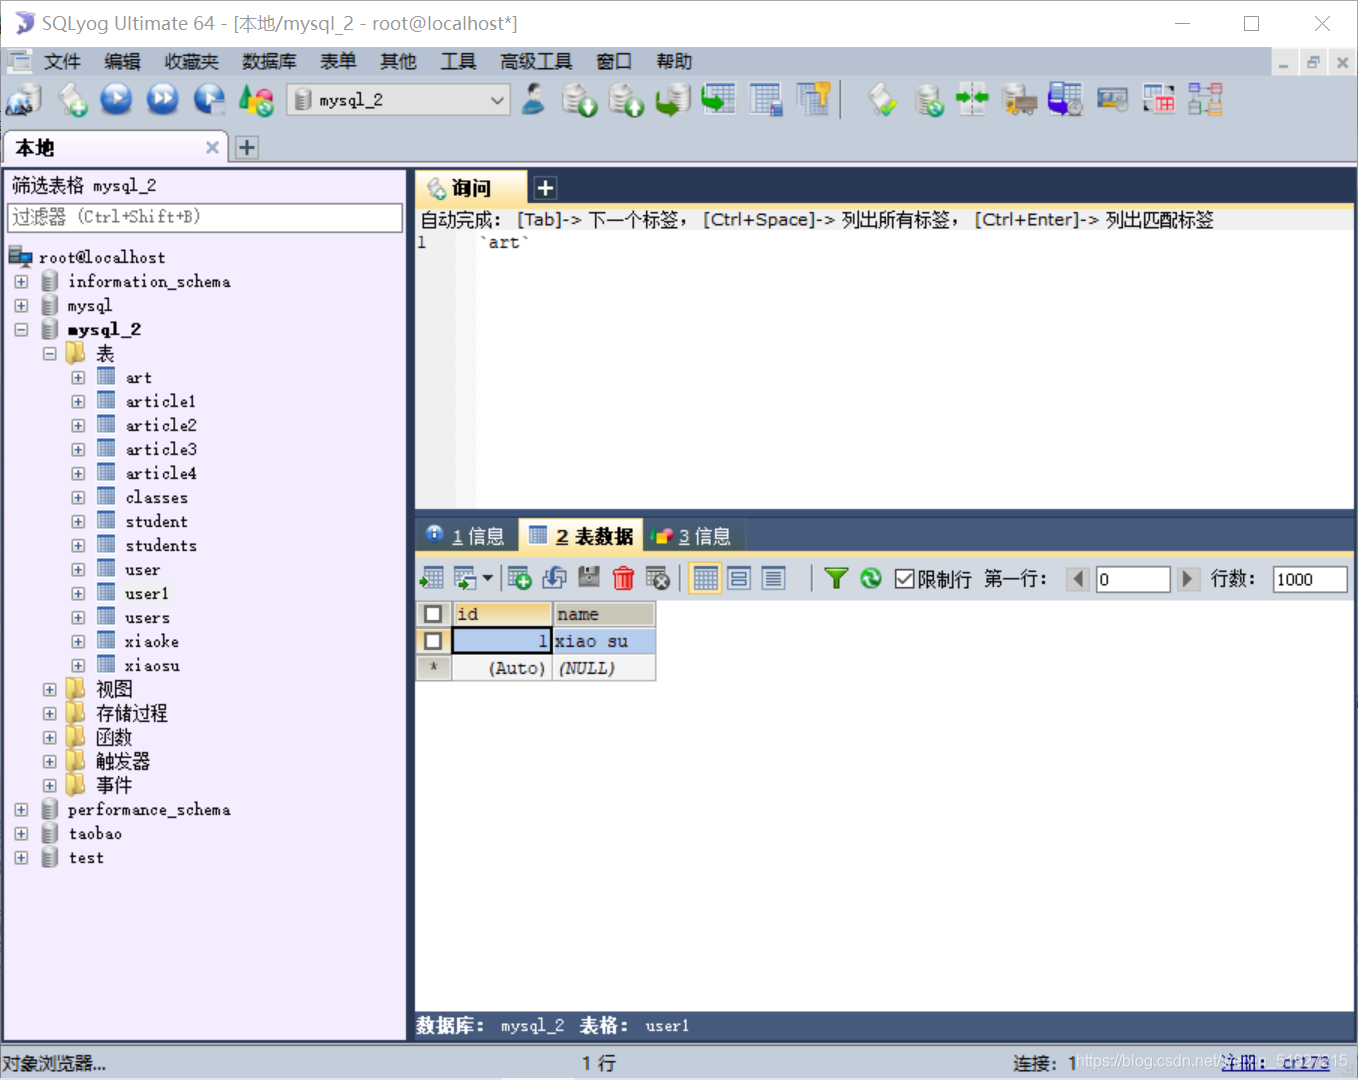The width and height of the screenshot is (1358, 1080).
Task: Click the green curved arrow database restore icon
Action: click(x=673, y=100)
